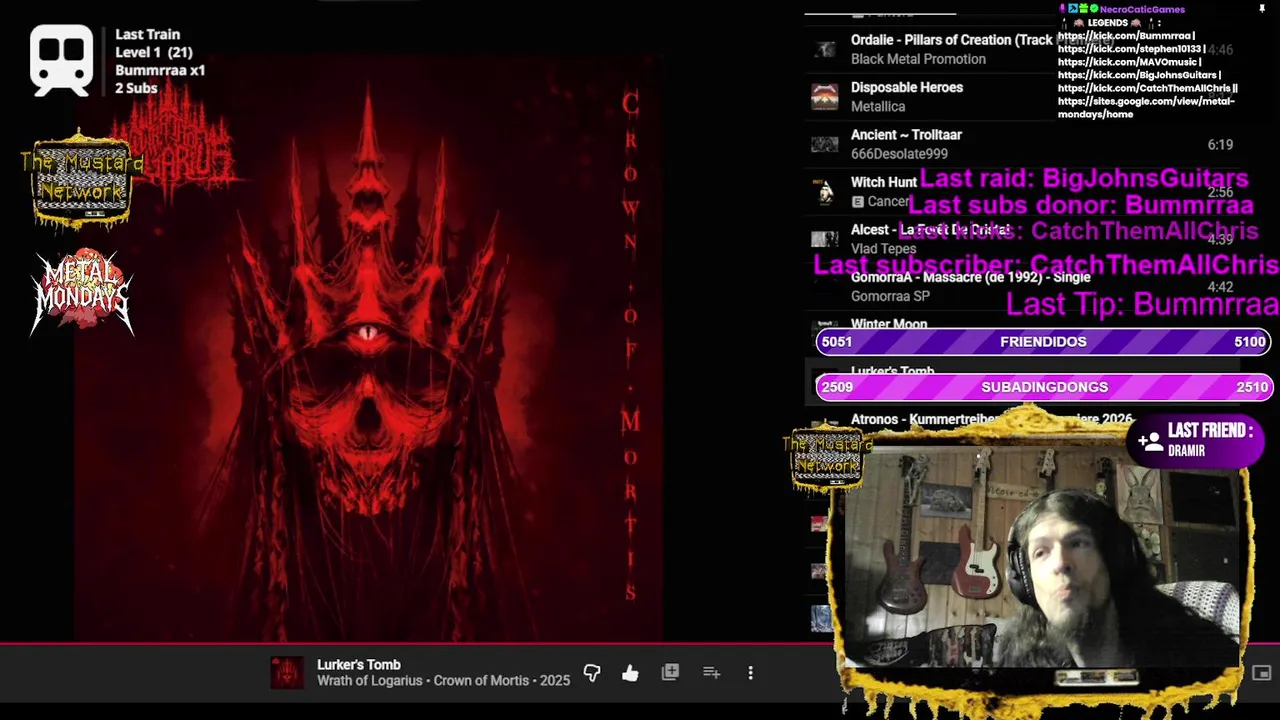
Task: Open Gomorraa SP uploader name
Action: [890, 296]
